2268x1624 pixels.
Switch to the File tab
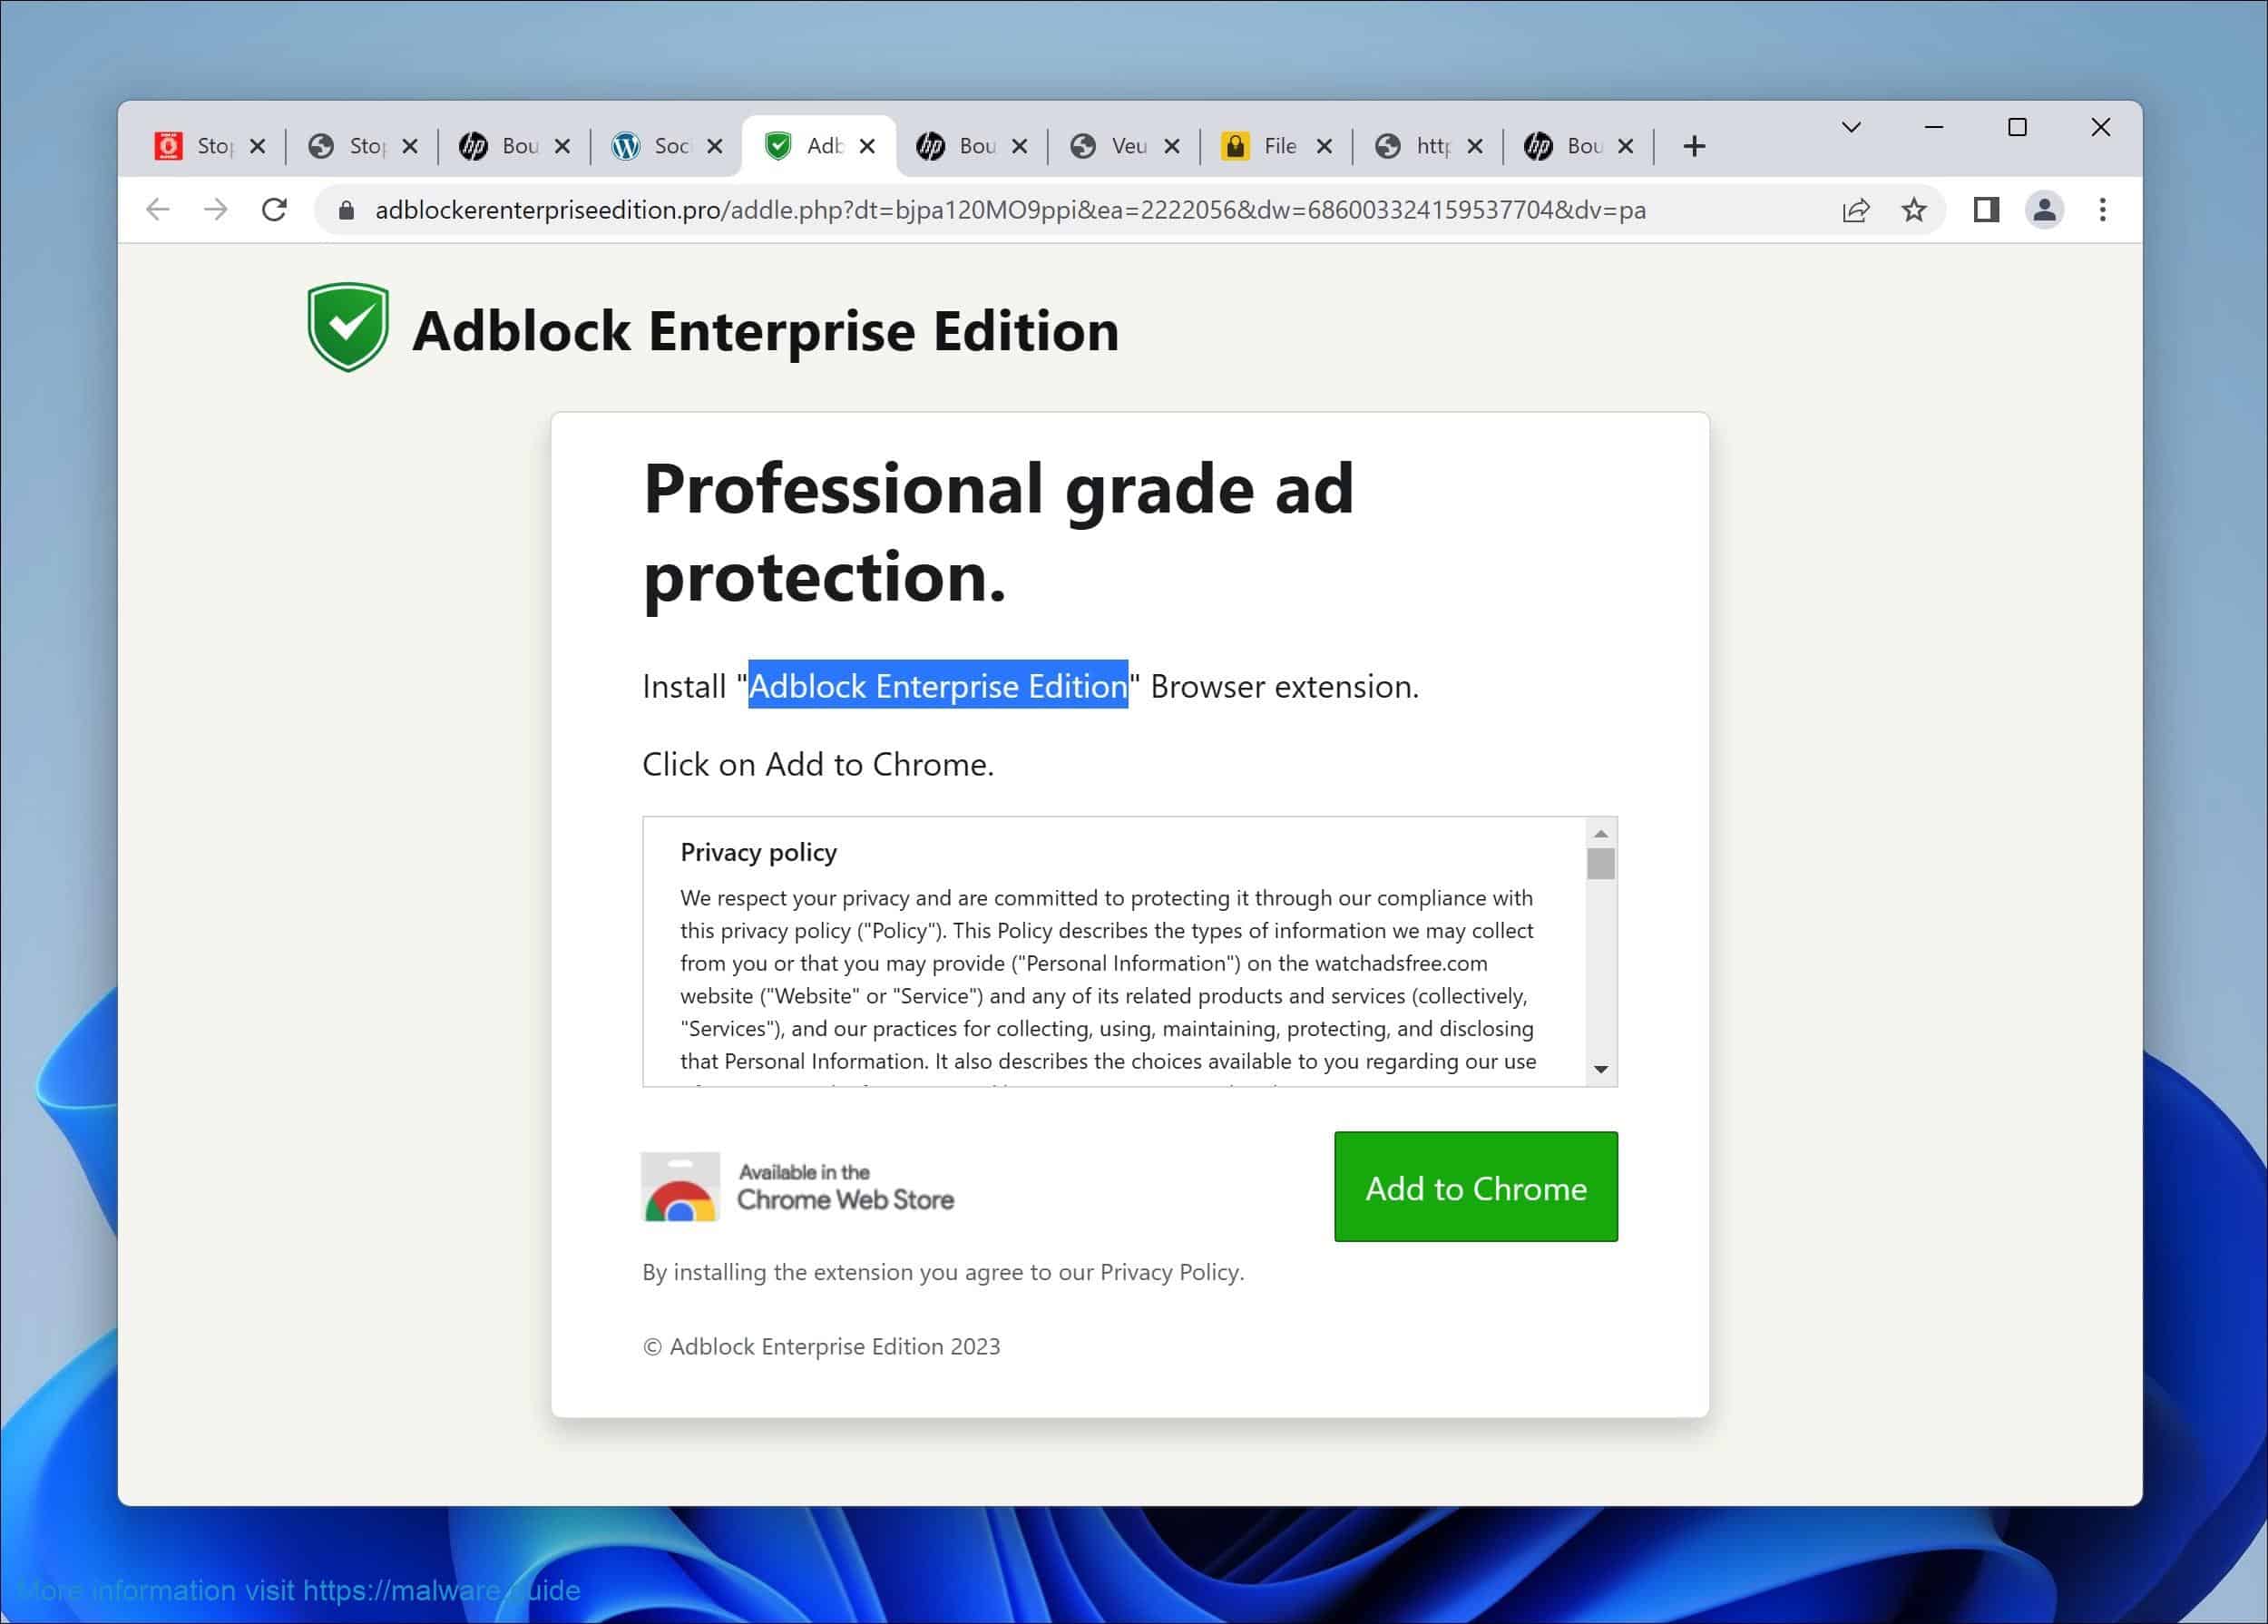1283,145
